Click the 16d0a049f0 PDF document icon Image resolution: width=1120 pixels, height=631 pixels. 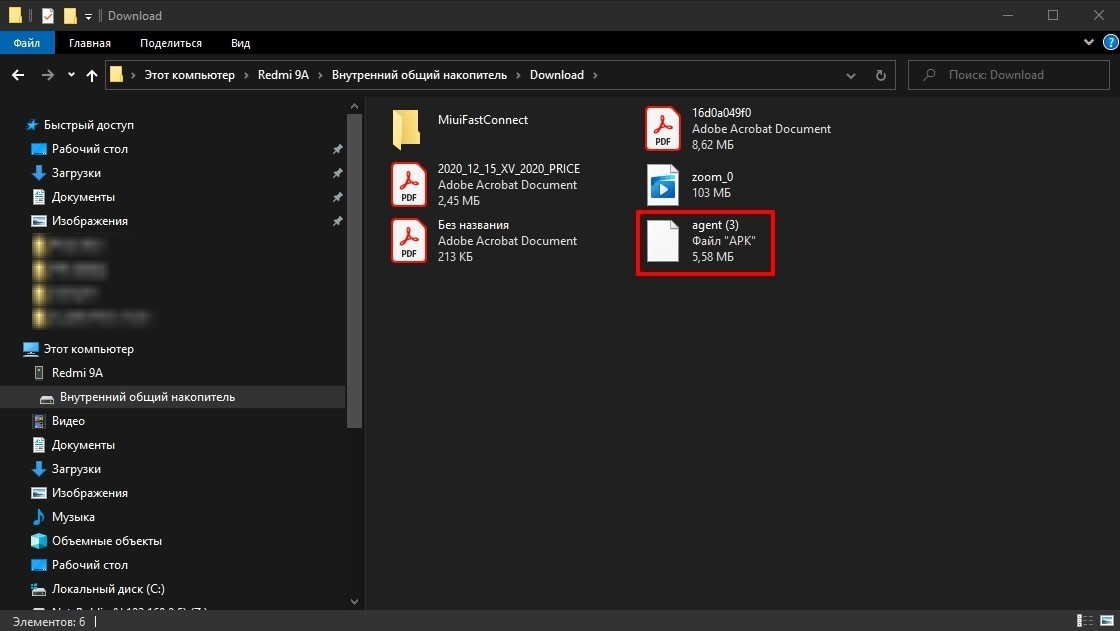(662, 129)
